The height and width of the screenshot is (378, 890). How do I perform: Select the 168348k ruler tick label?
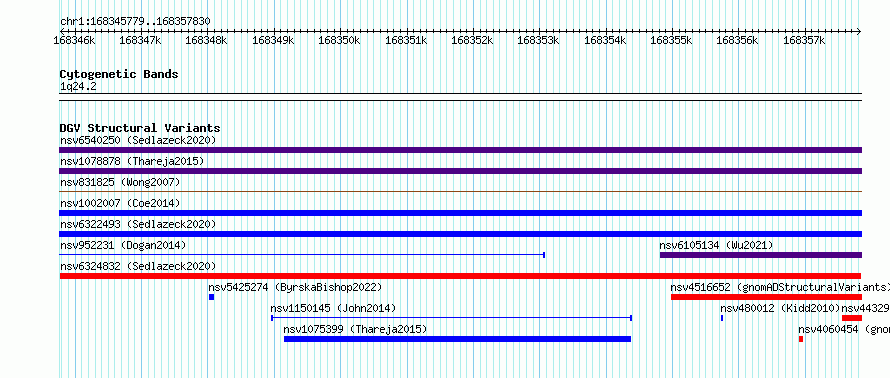pyautogui.click(x=207, y=40)
